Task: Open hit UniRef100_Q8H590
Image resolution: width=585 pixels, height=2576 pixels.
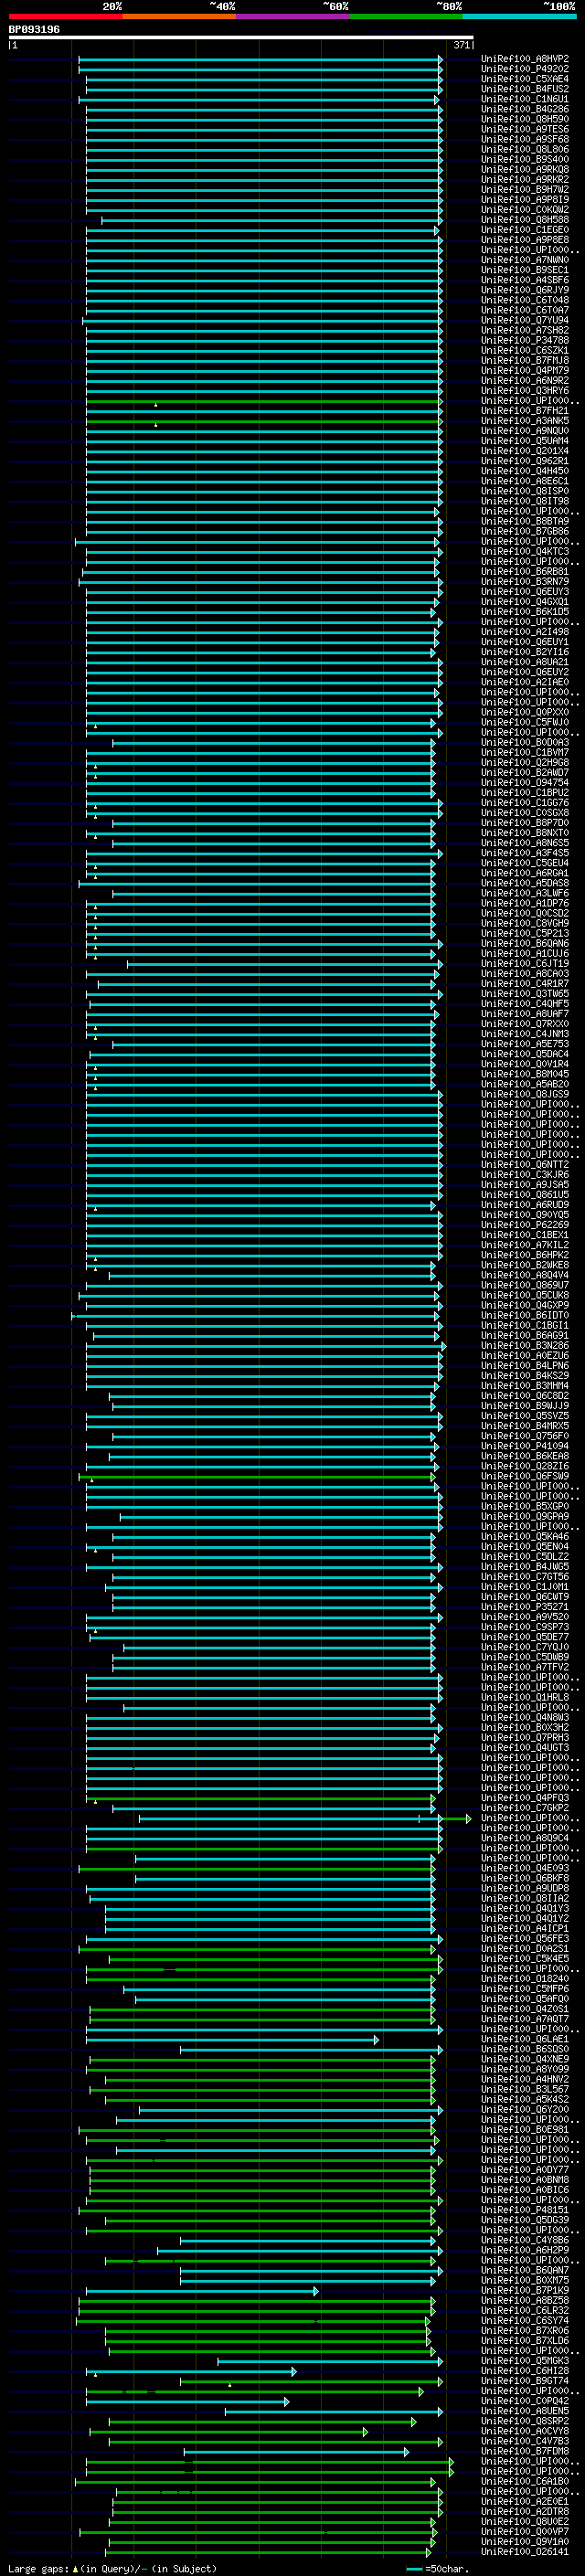Action: pos(525,120)
